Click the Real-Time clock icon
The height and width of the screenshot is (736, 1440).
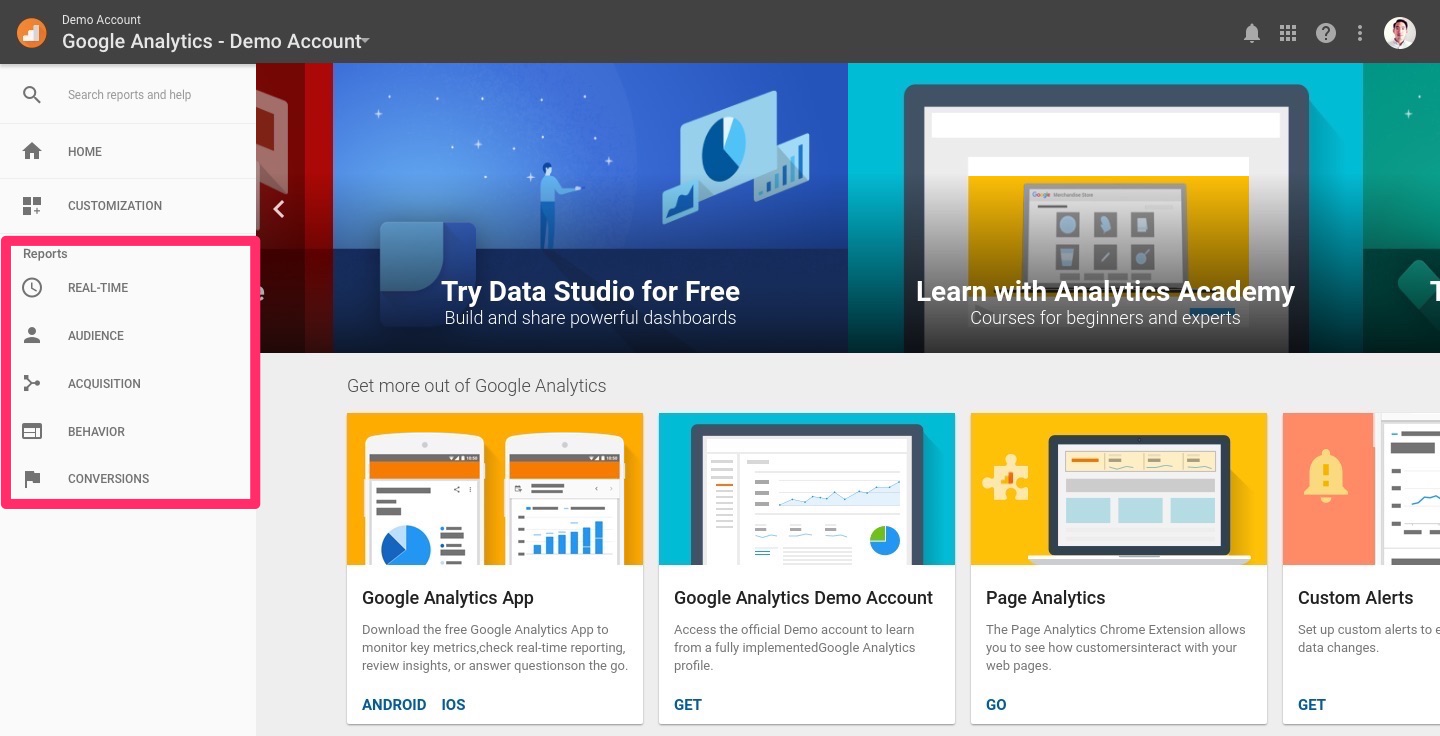pos(32,288)
